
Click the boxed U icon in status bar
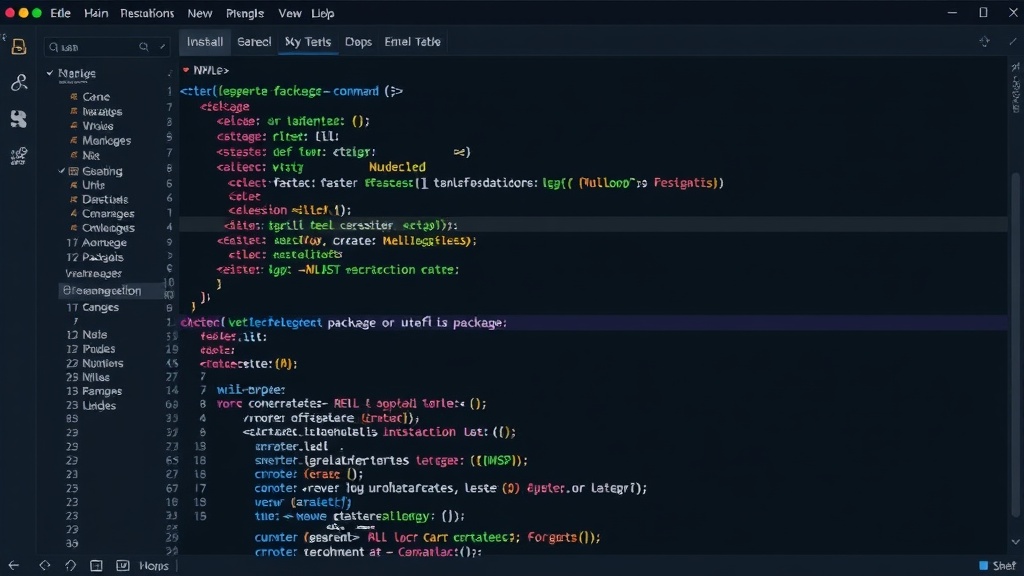tap(122, 566)
